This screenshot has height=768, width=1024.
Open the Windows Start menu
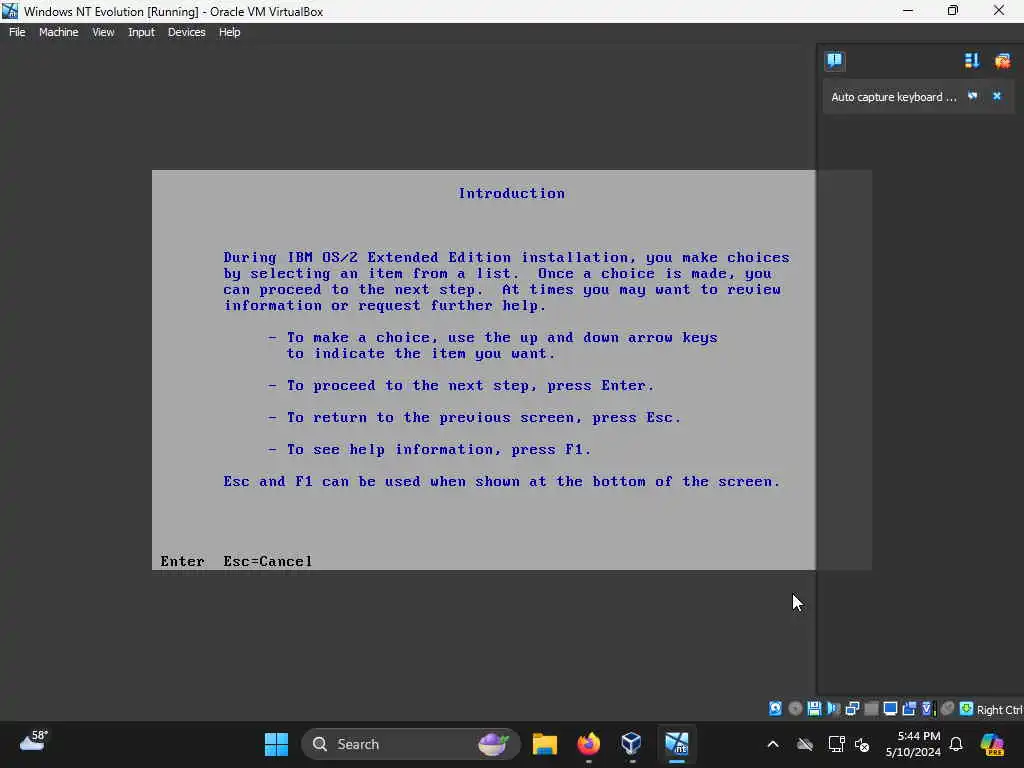(x=276, y=744)
